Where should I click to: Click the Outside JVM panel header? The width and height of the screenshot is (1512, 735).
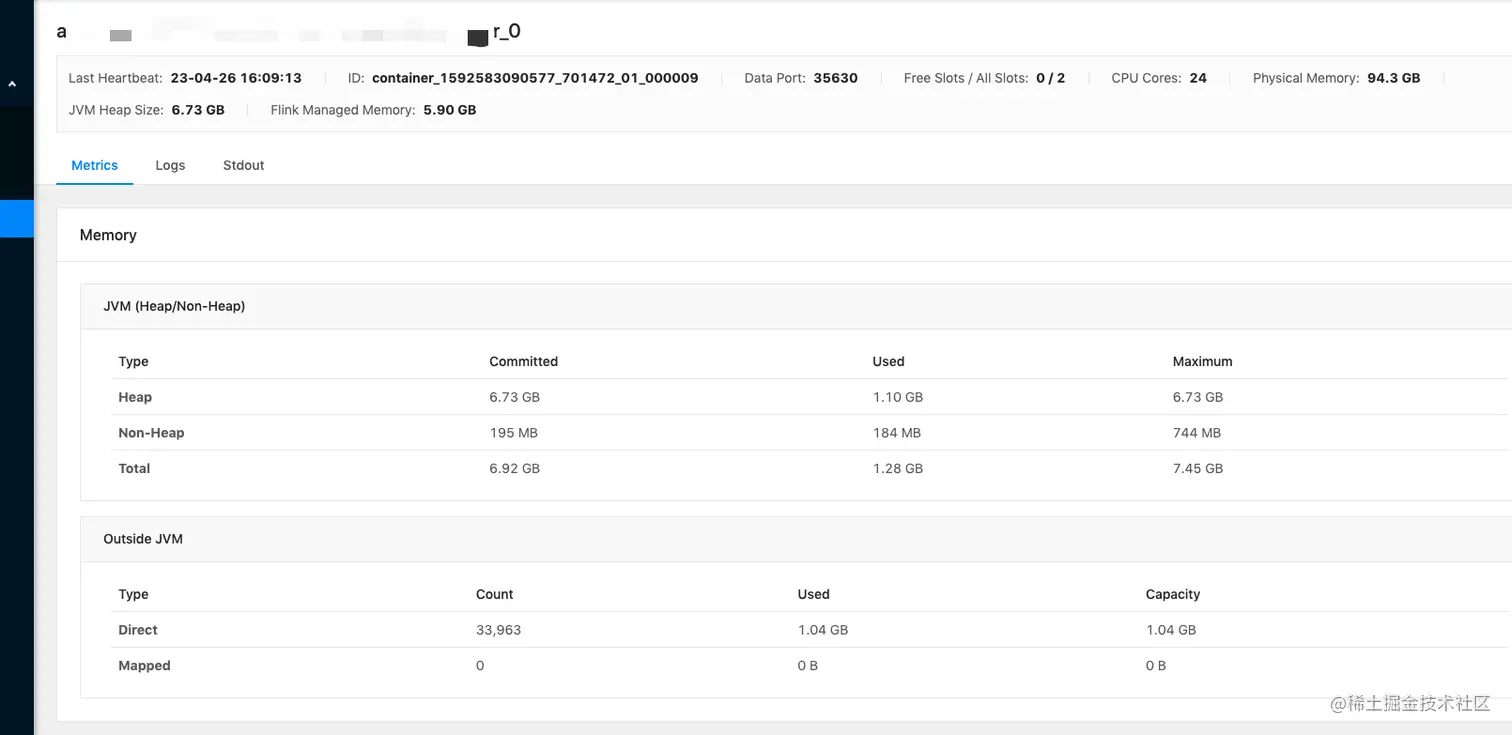(x=143, y=539)
